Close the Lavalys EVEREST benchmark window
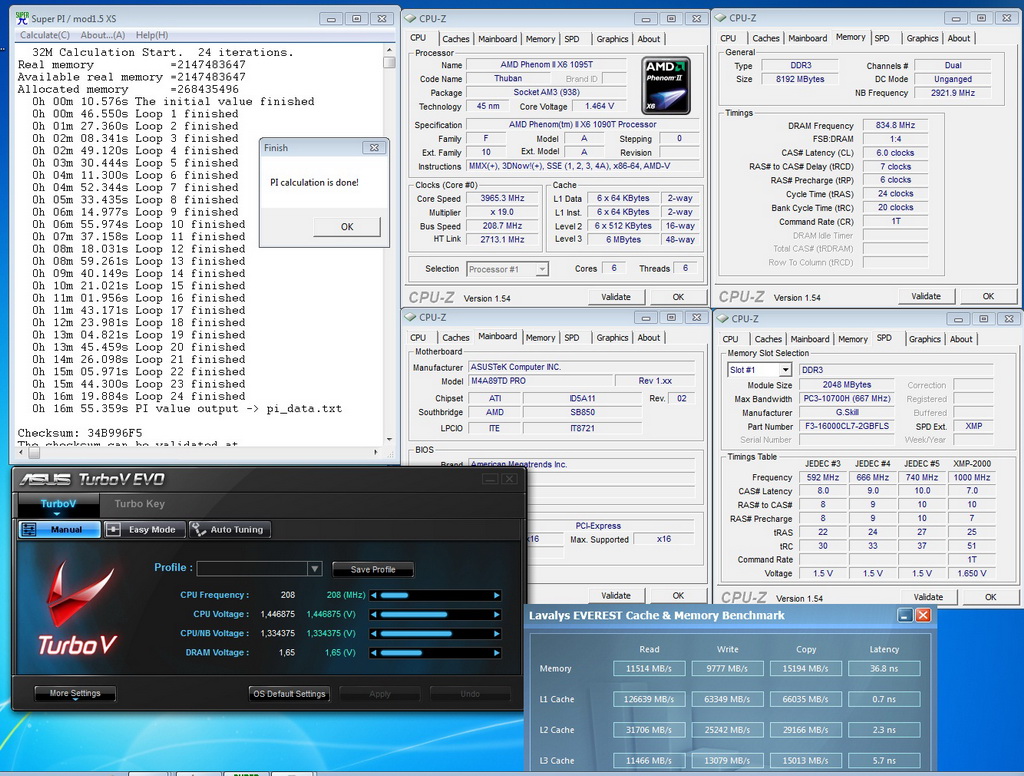Viewport: 1024px width, 776px height. coord(923,615)
